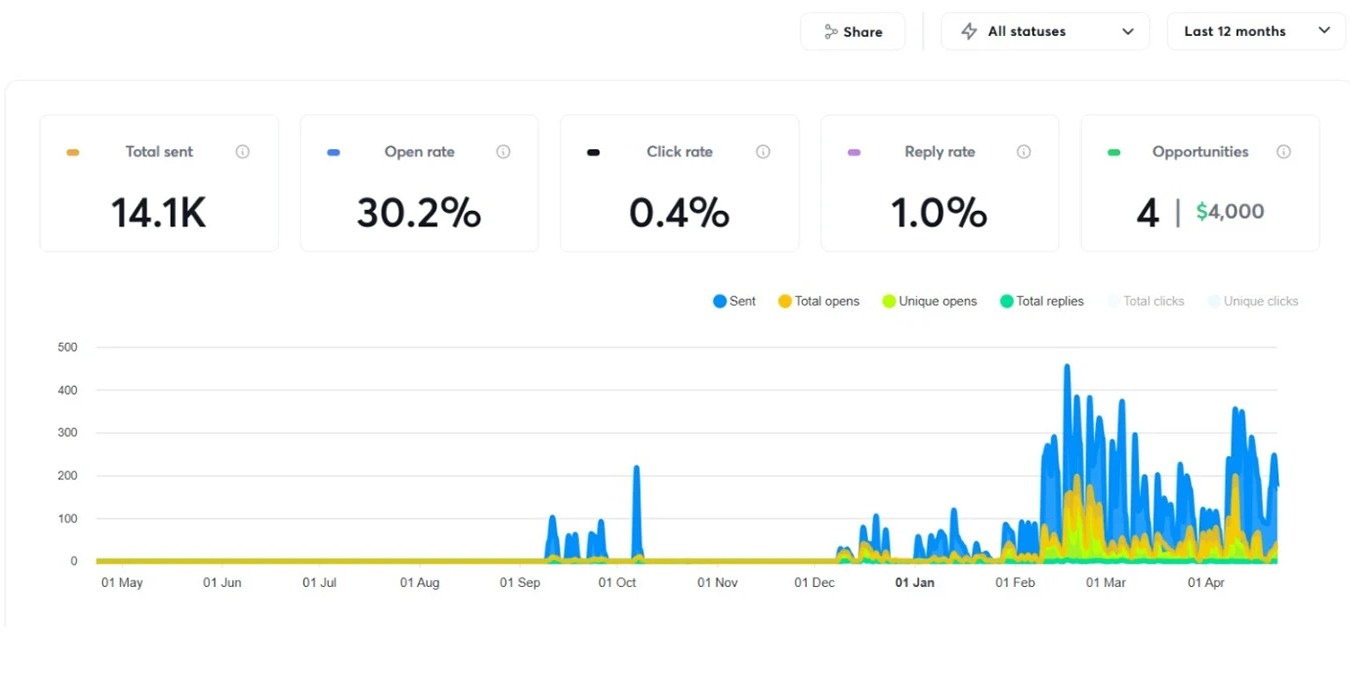Click the info icon on Opportunities card
The image size is (1350, 673).
(x=1283, y=152)
